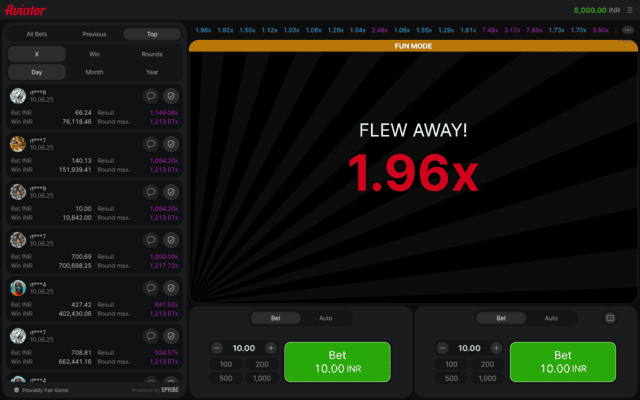Check fairness shield for d***9's bet
This screenshot has width=640, height=400.
pyautogui.click(x=171, y=192)
